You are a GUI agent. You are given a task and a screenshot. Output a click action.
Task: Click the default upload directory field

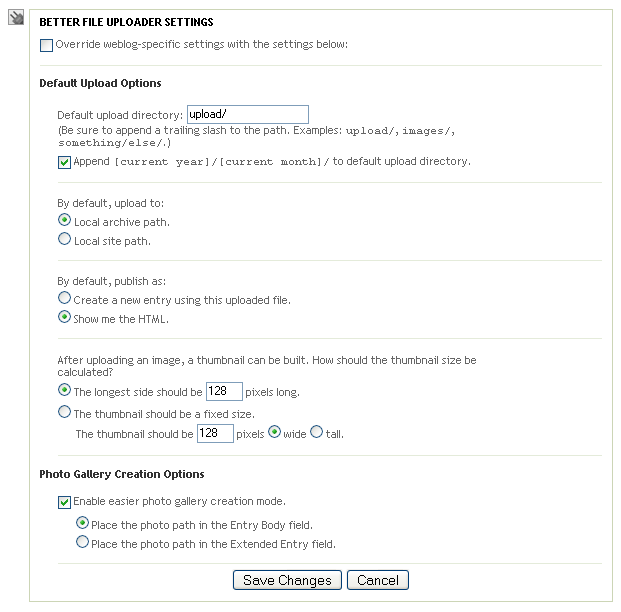[248, 114]
